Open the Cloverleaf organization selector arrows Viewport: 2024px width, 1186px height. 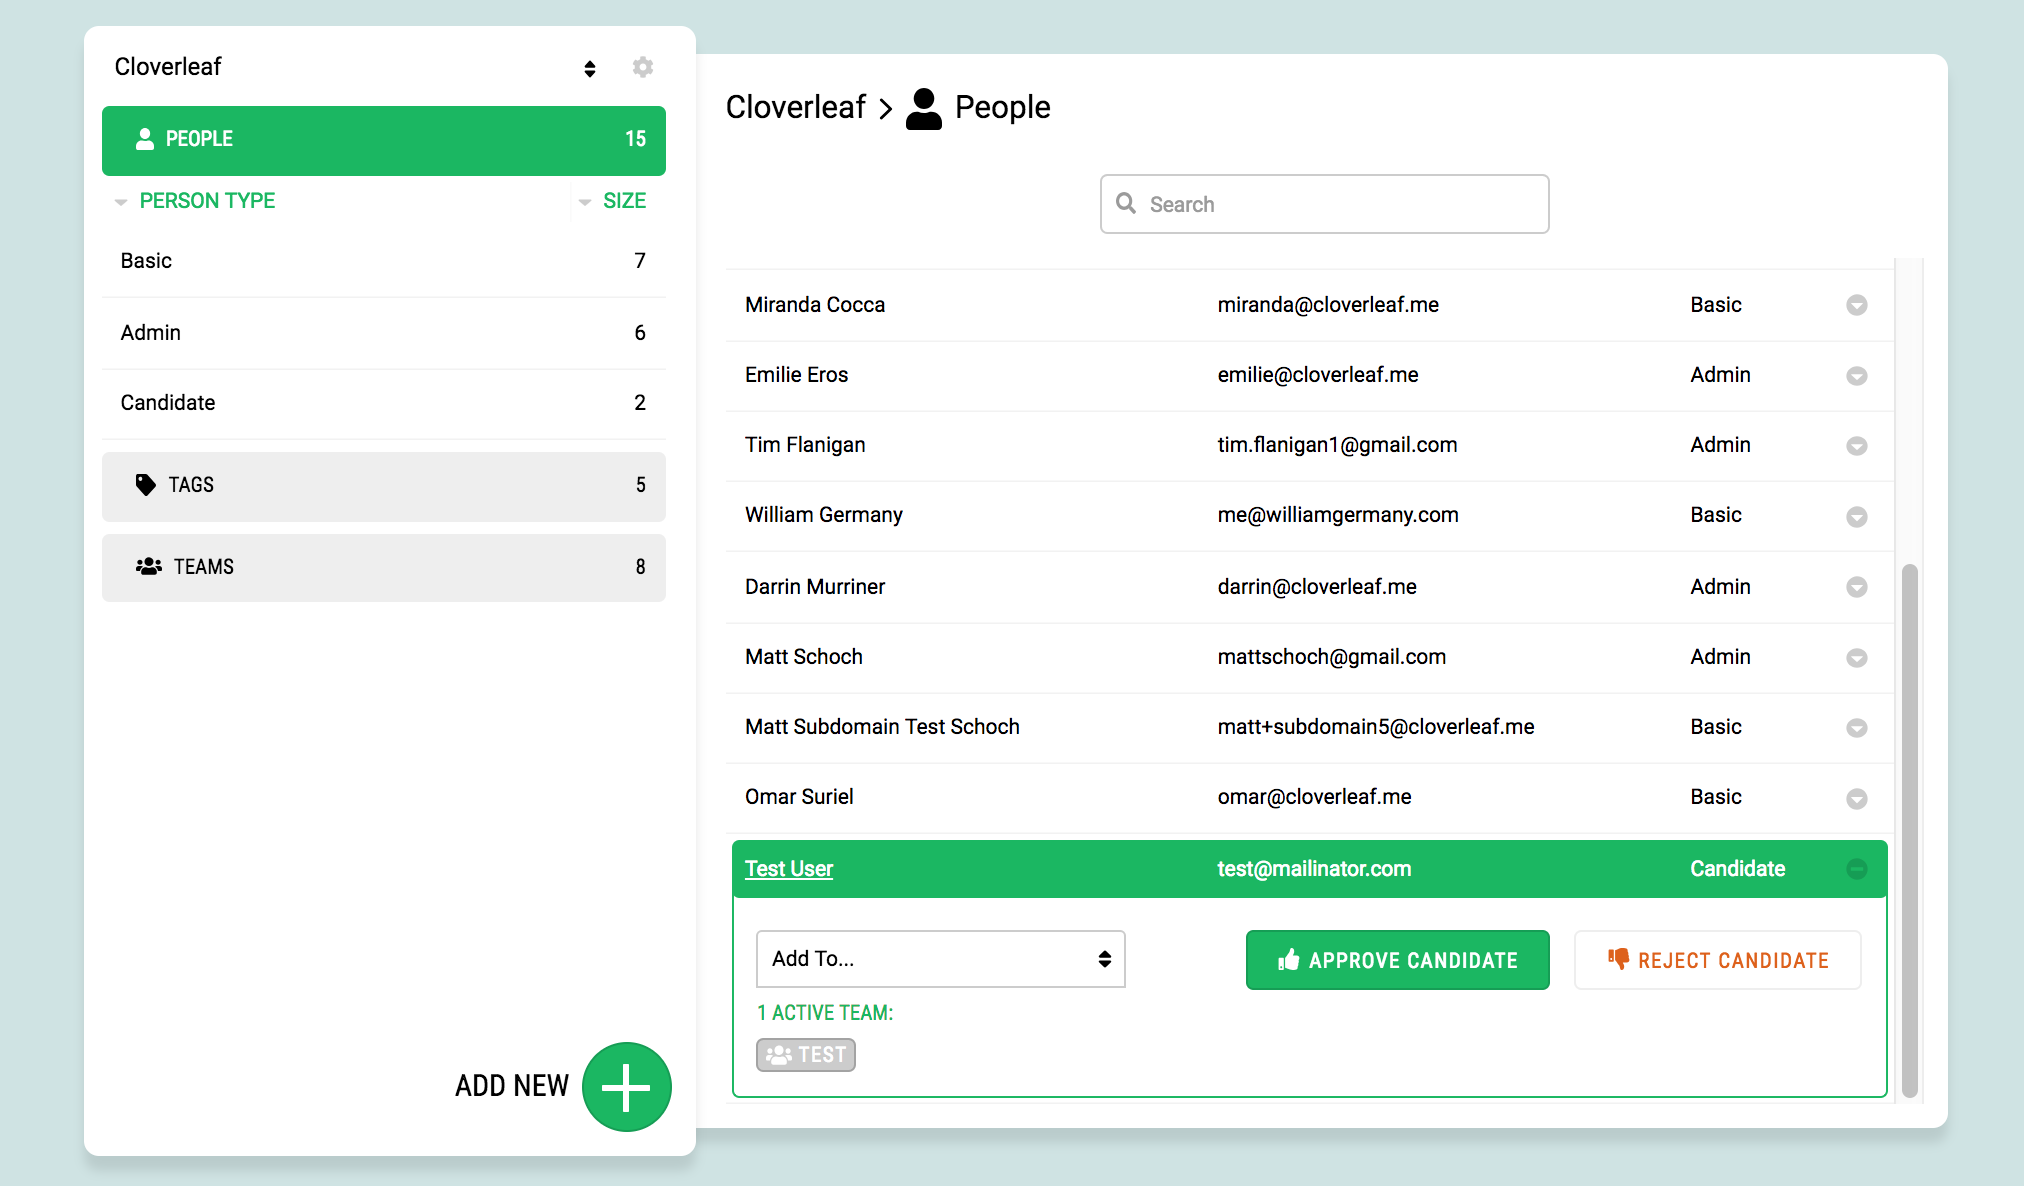590,68
